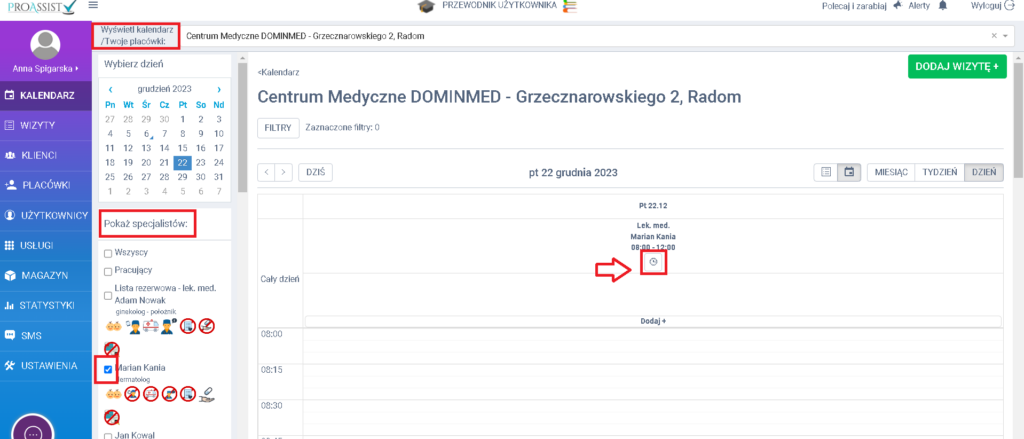Click the Polecaj i zarabiaj megaphone

tap(896, 6)
